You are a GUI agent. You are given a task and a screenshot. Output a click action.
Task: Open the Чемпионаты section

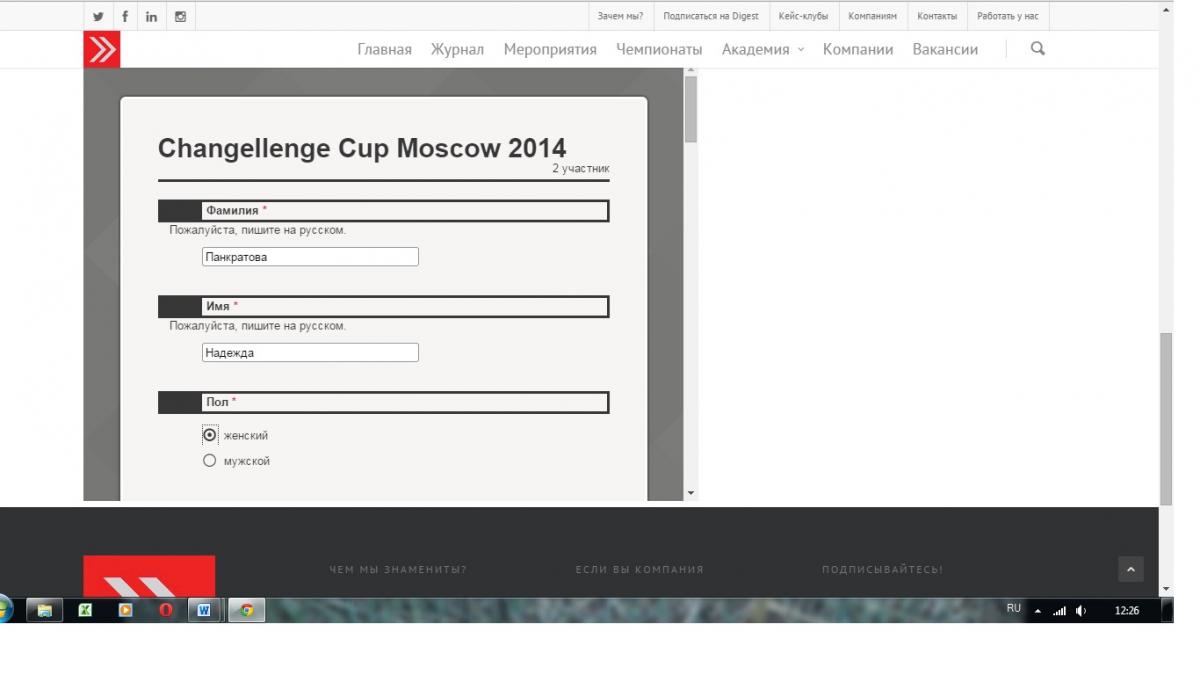[x=659, y=49]
